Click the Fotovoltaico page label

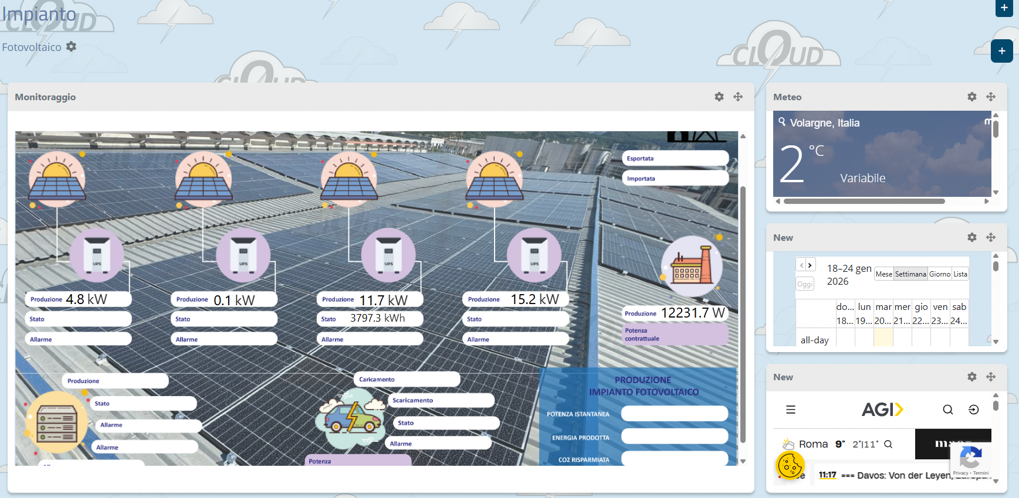coord(32,47)
